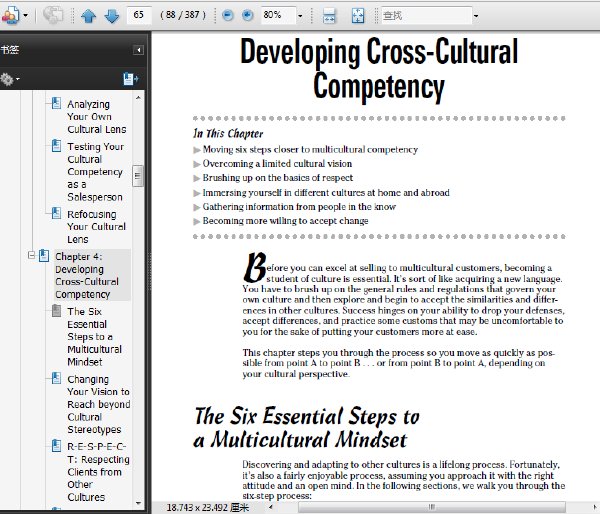Go to previous page with up arrow

88,16
